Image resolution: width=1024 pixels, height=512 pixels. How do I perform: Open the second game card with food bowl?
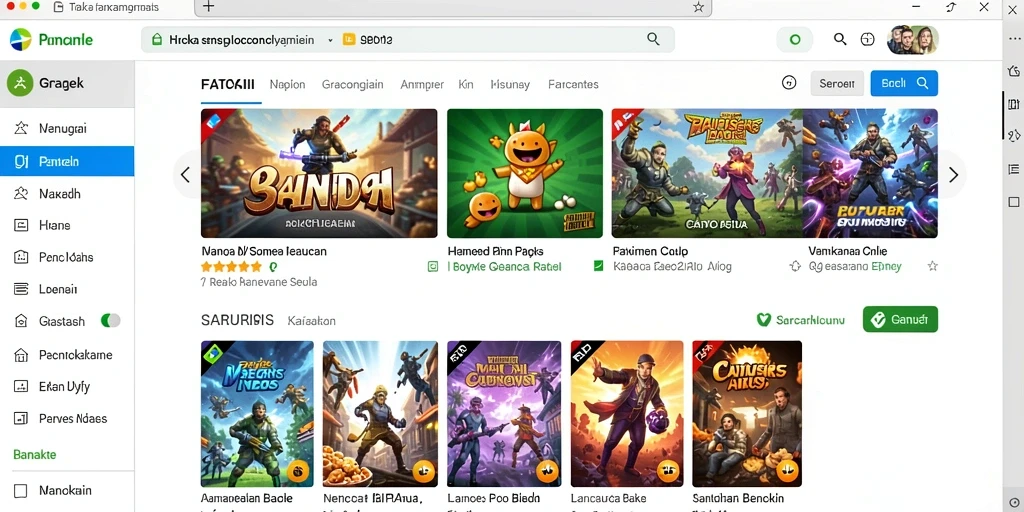(380, 414)
